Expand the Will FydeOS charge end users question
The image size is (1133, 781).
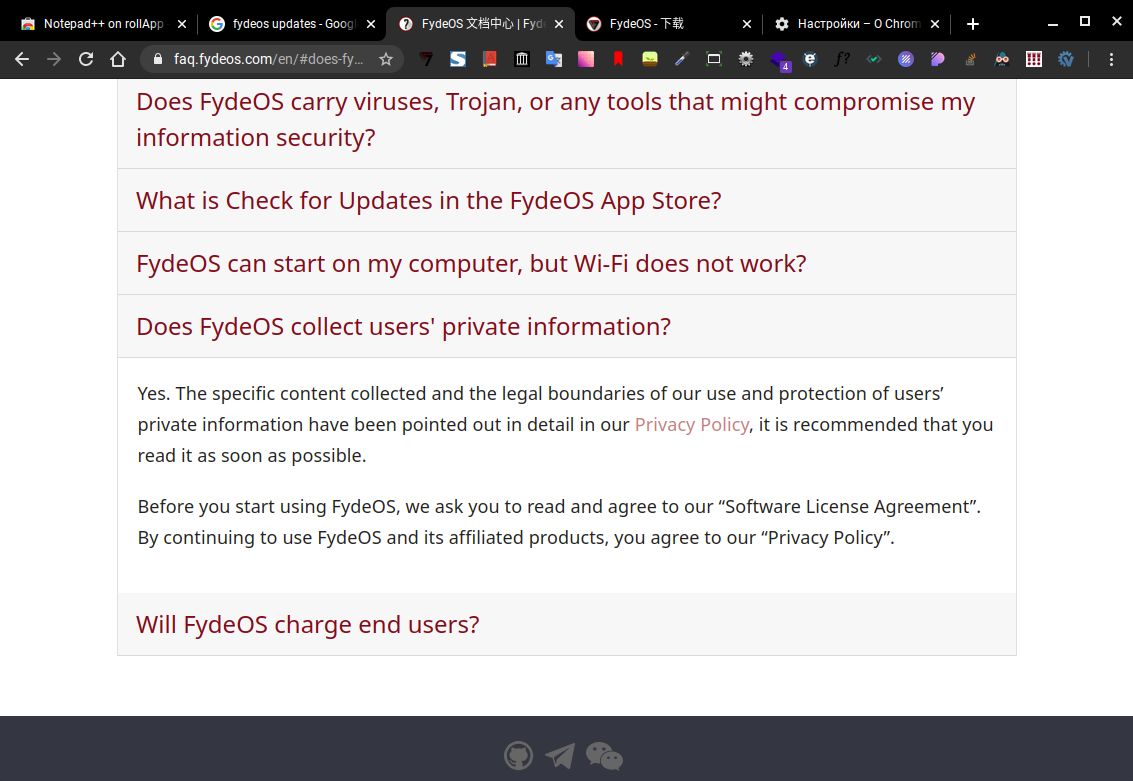[566, 624]
